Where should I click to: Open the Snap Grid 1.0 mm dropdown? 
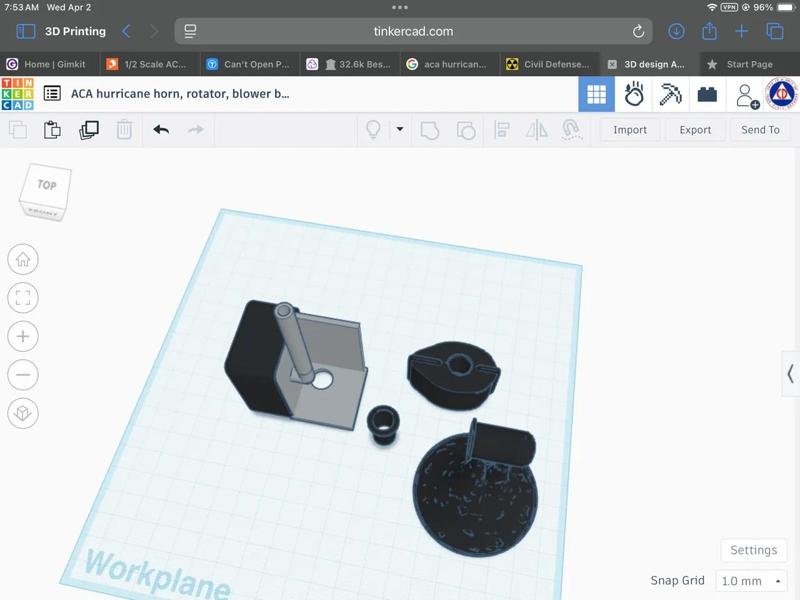(x=751, y=581)
